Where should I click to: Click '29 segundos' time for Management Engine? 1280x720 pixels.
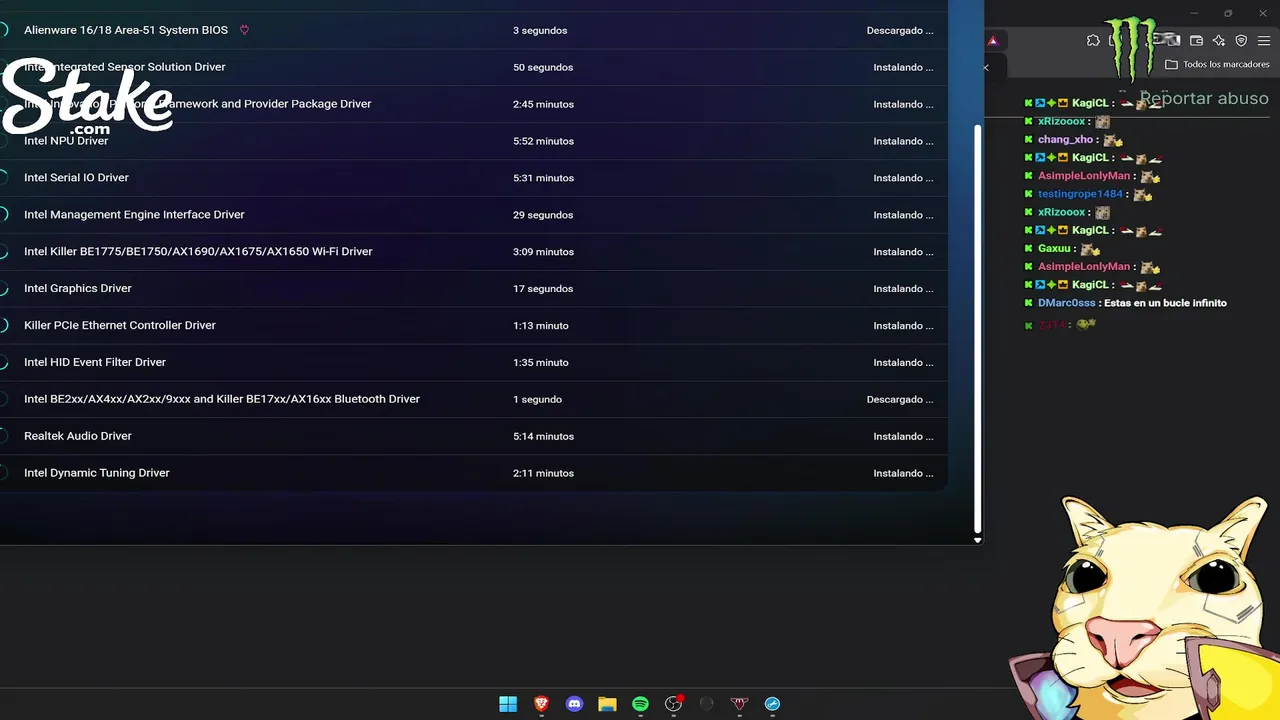click(543, 215)
